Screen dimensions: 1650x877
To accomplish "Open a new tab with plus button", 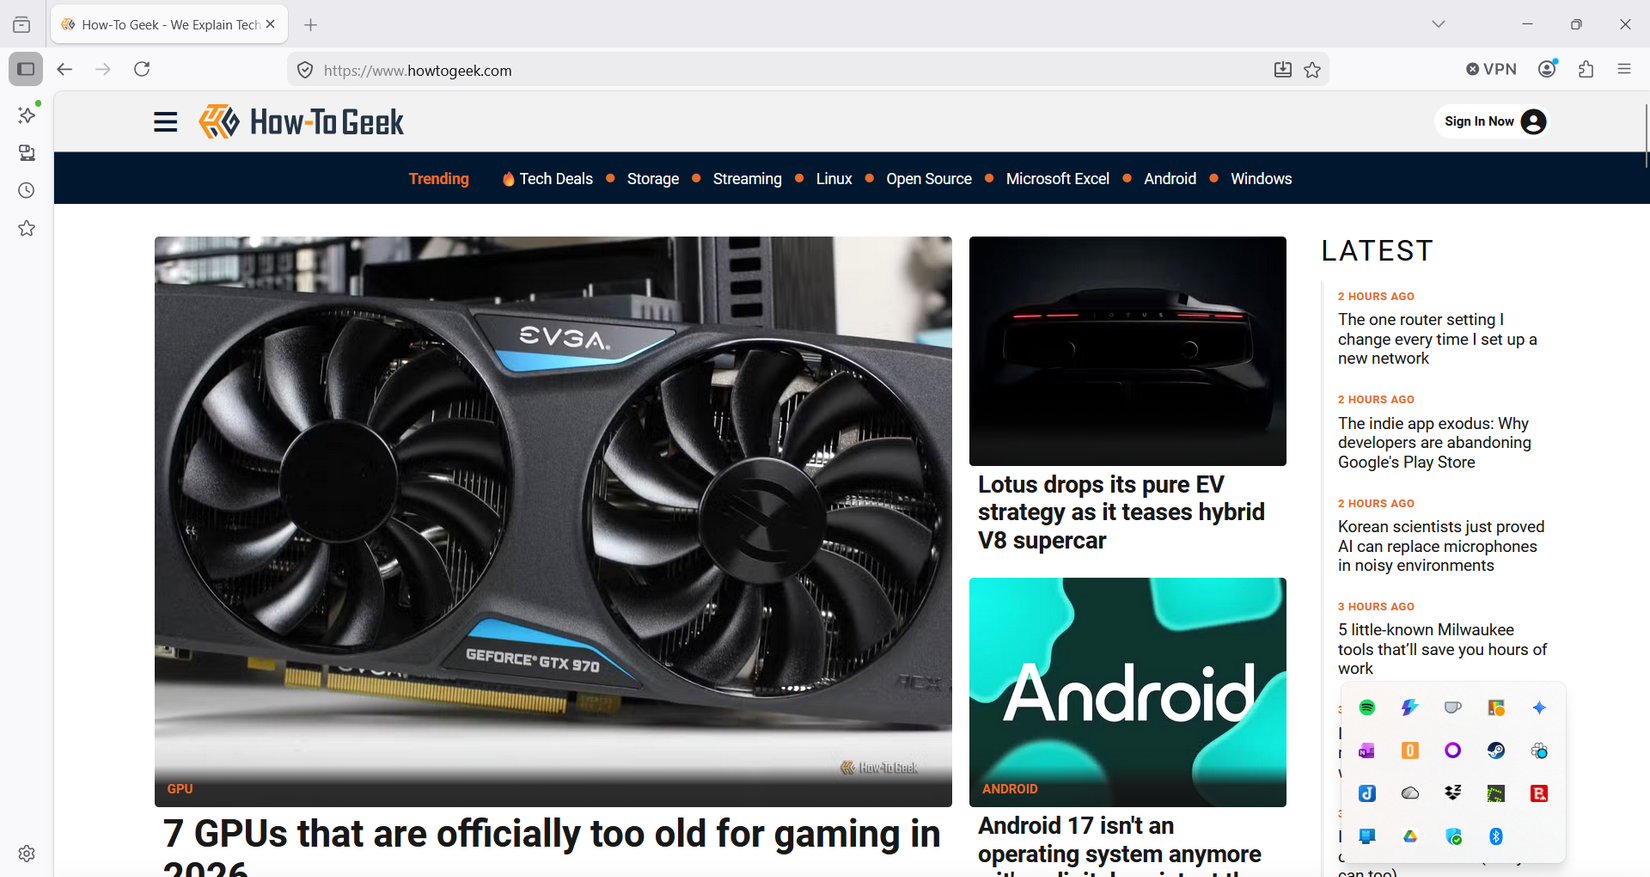I will click(x=311, y=25).
